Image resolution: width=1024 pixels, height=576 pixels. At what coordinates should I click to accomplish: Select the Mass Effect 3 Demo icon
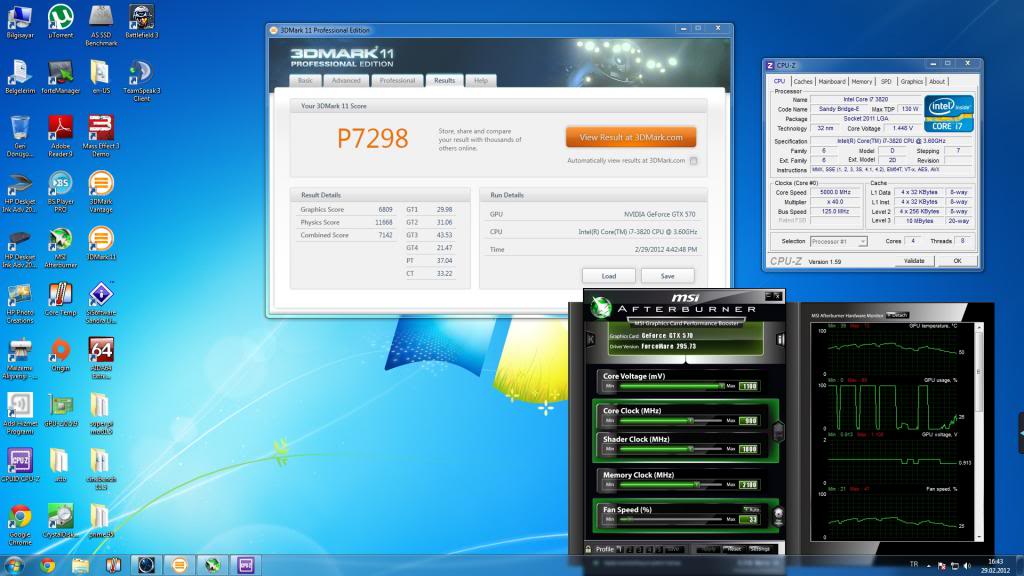(101, 136)
